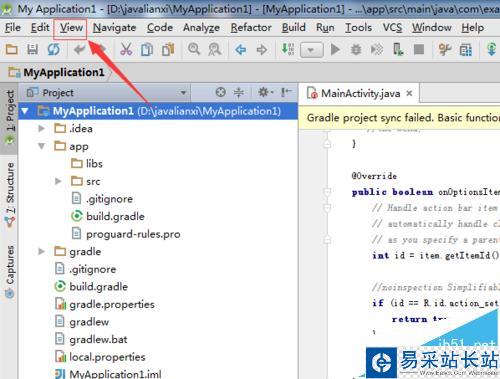Open the VCS menu

pyautogui.click(x=392, y=28)
